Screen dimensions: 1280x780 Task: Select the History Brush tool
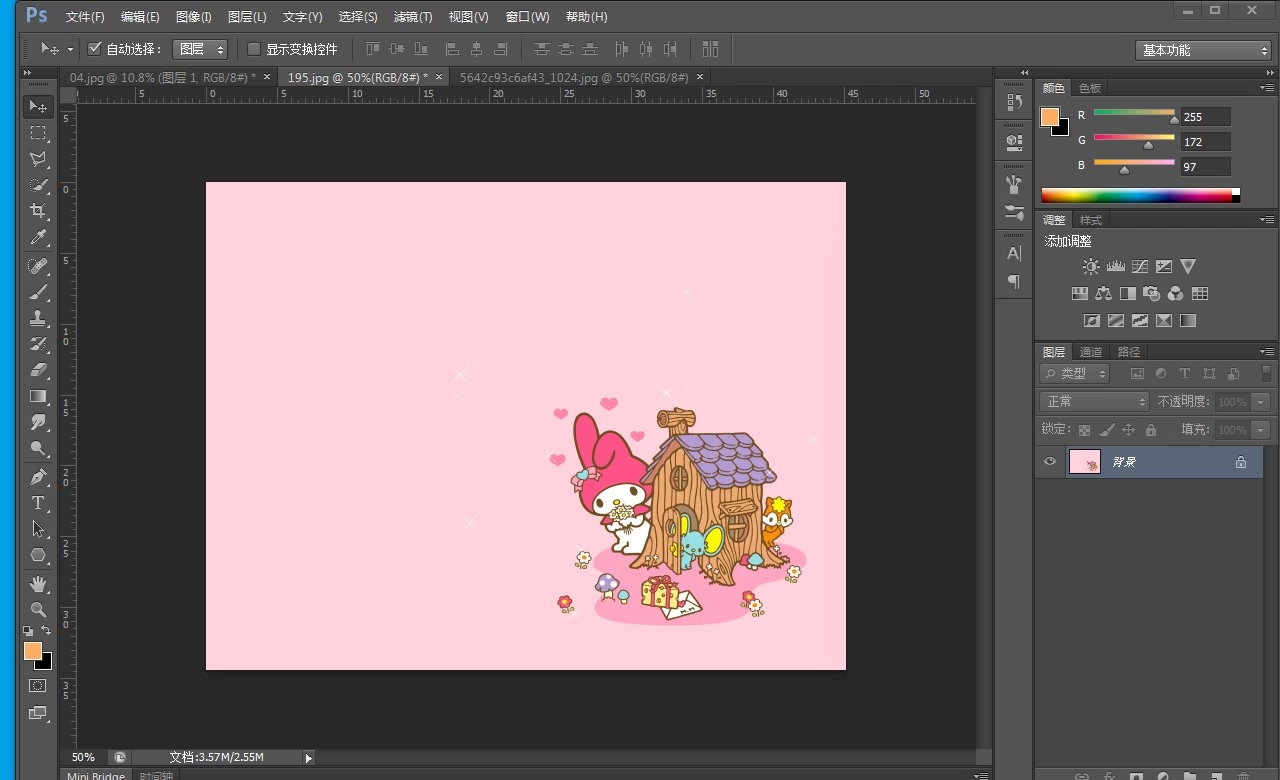pyautogui.click(x=38, y=345)
